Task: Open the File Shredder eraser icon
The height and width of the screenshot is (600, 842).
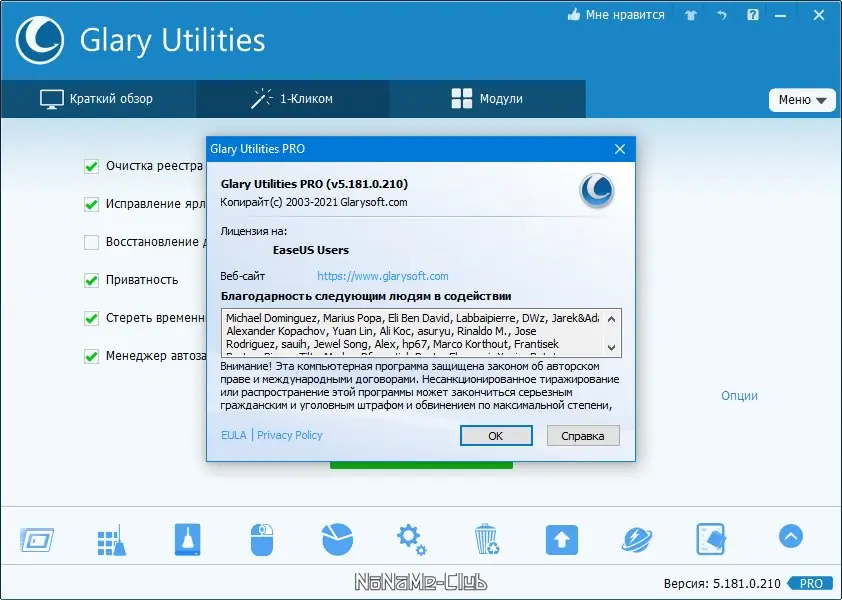Action: pos(711,539)
